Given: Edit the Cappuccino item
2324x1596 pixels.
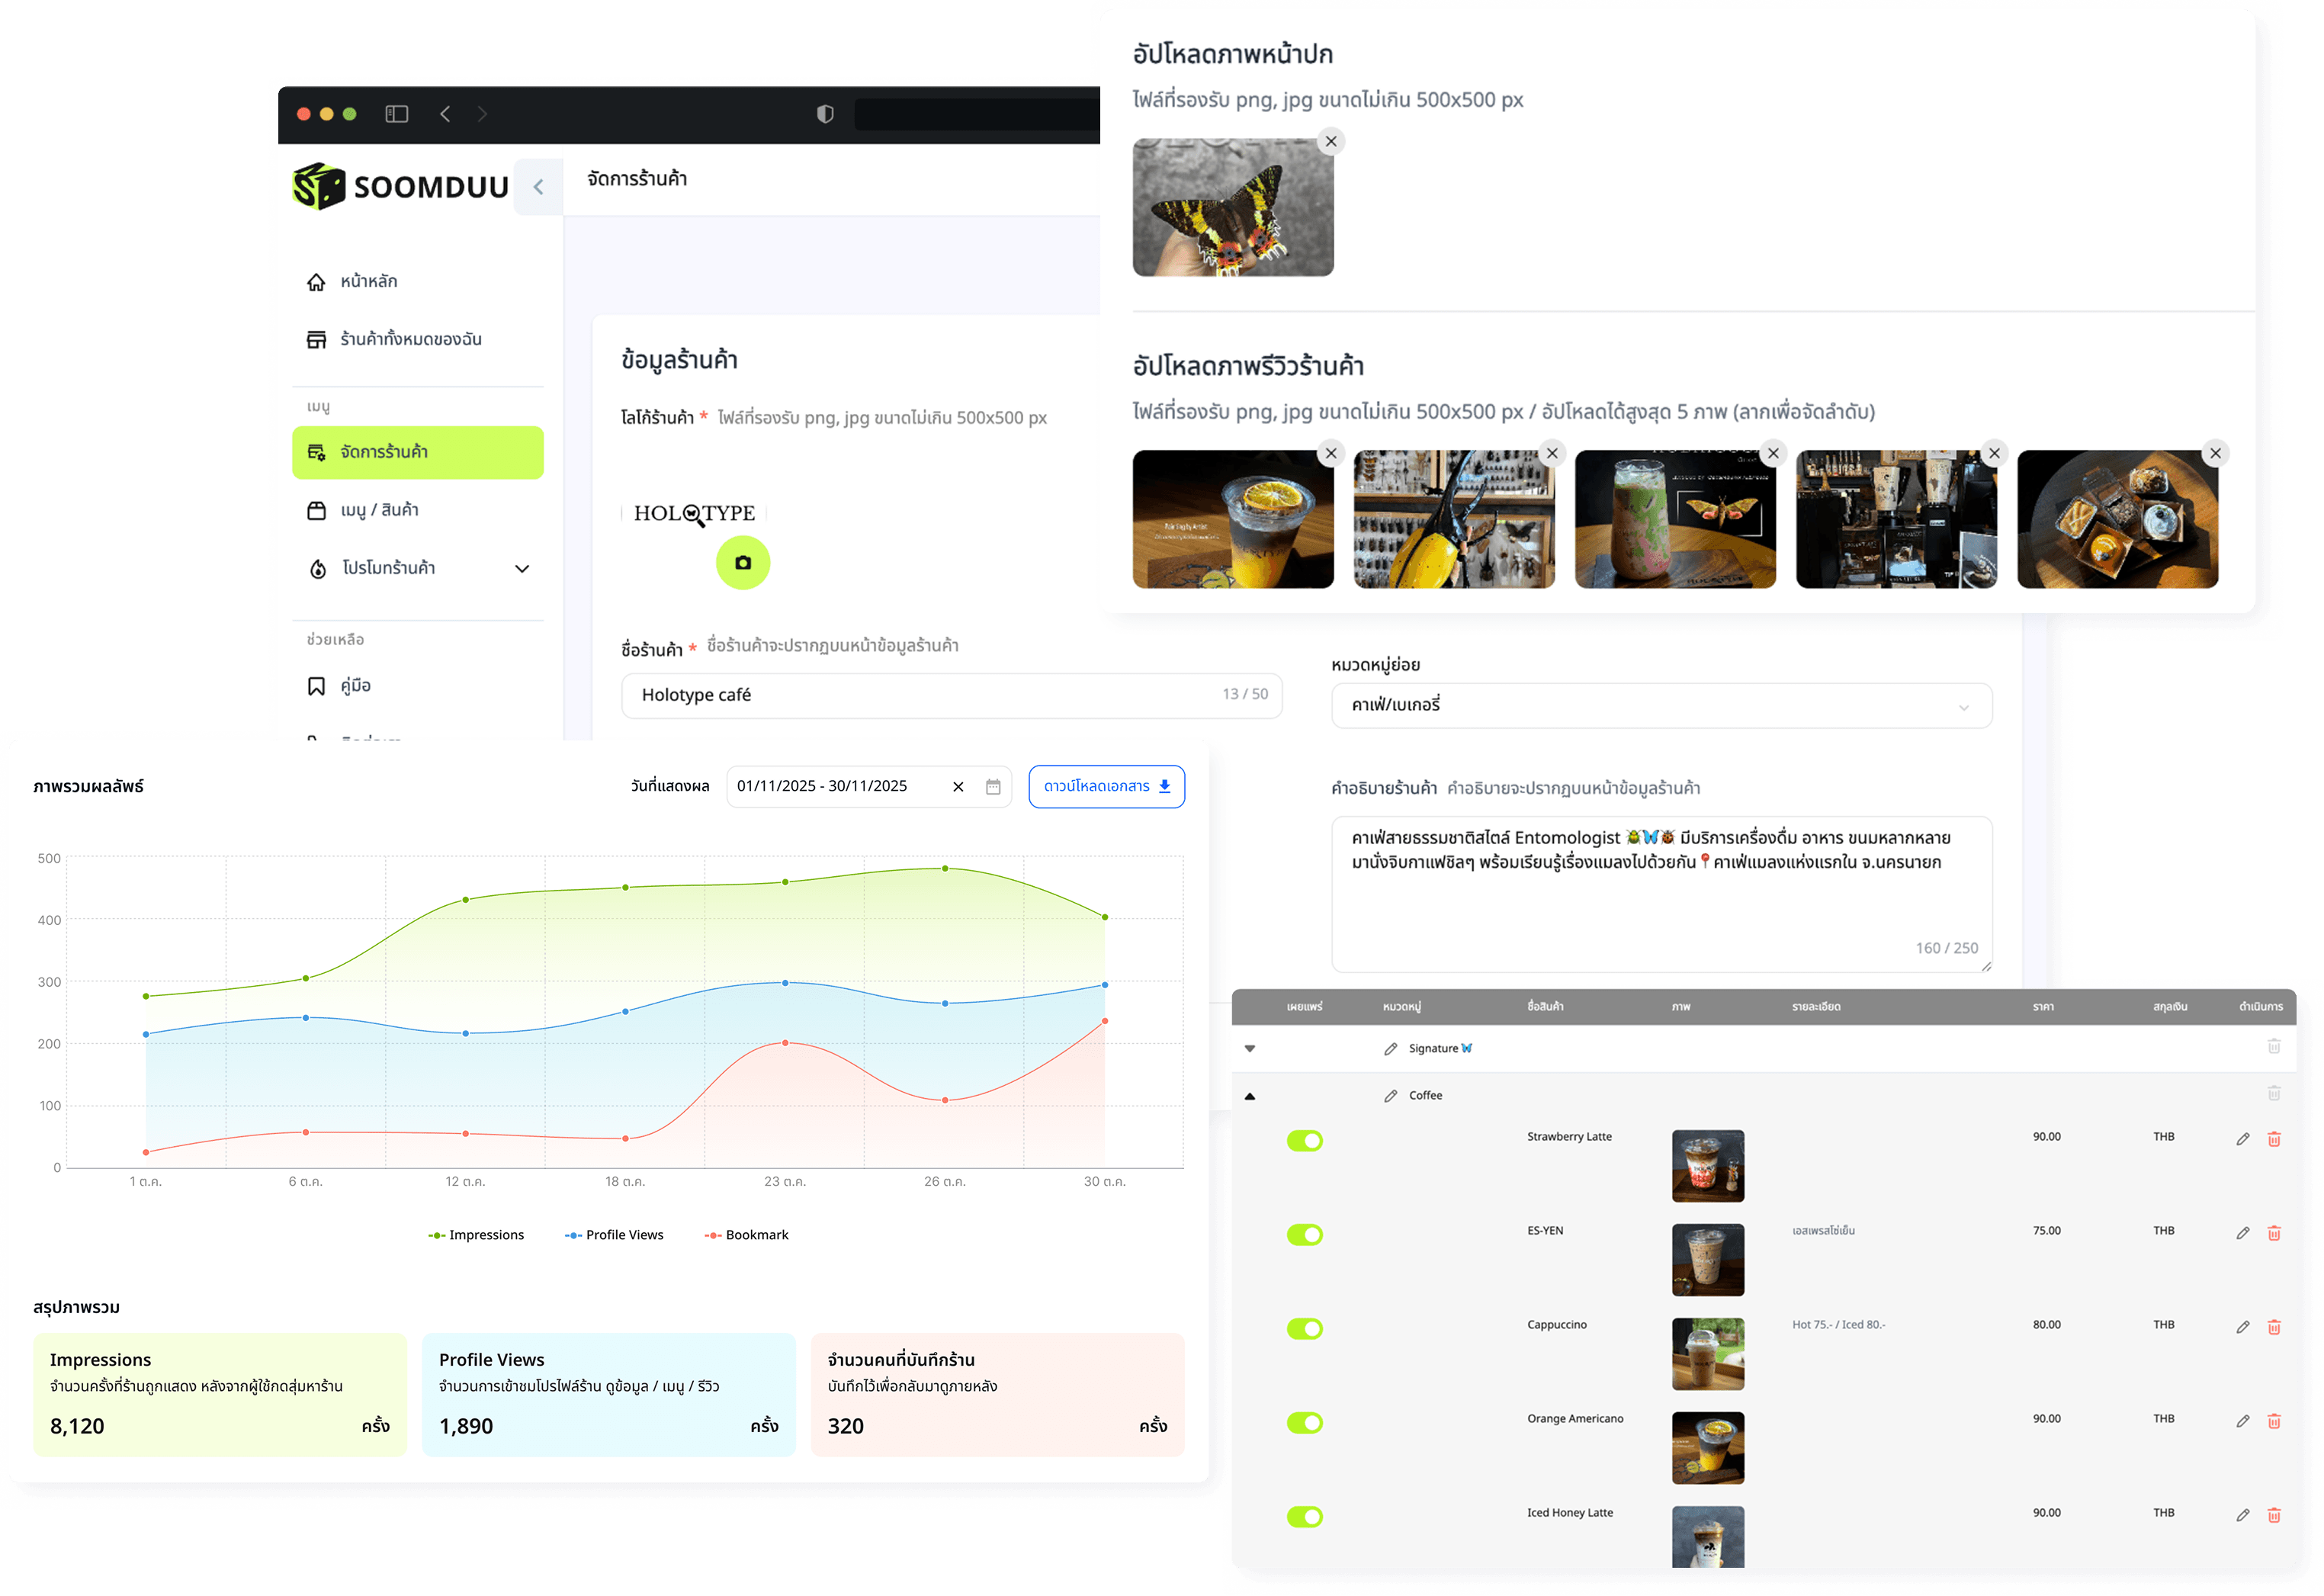Looking at the screenshot, I should (2242, 1327).
